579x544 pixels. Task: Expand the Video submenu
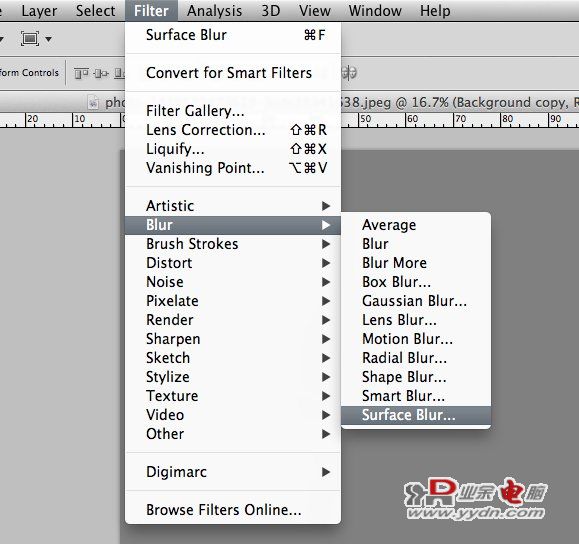pos(233,415)
